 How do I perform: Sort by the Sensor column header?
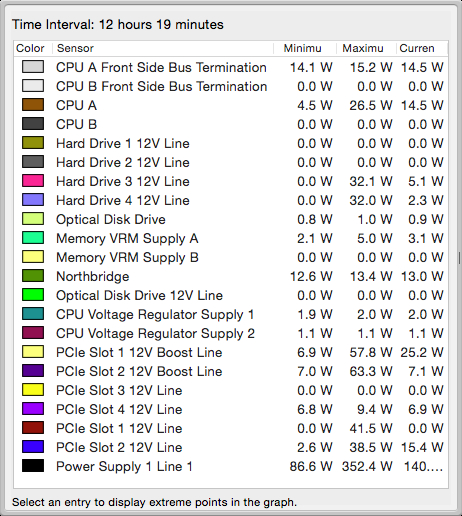(x=163, y=48)
